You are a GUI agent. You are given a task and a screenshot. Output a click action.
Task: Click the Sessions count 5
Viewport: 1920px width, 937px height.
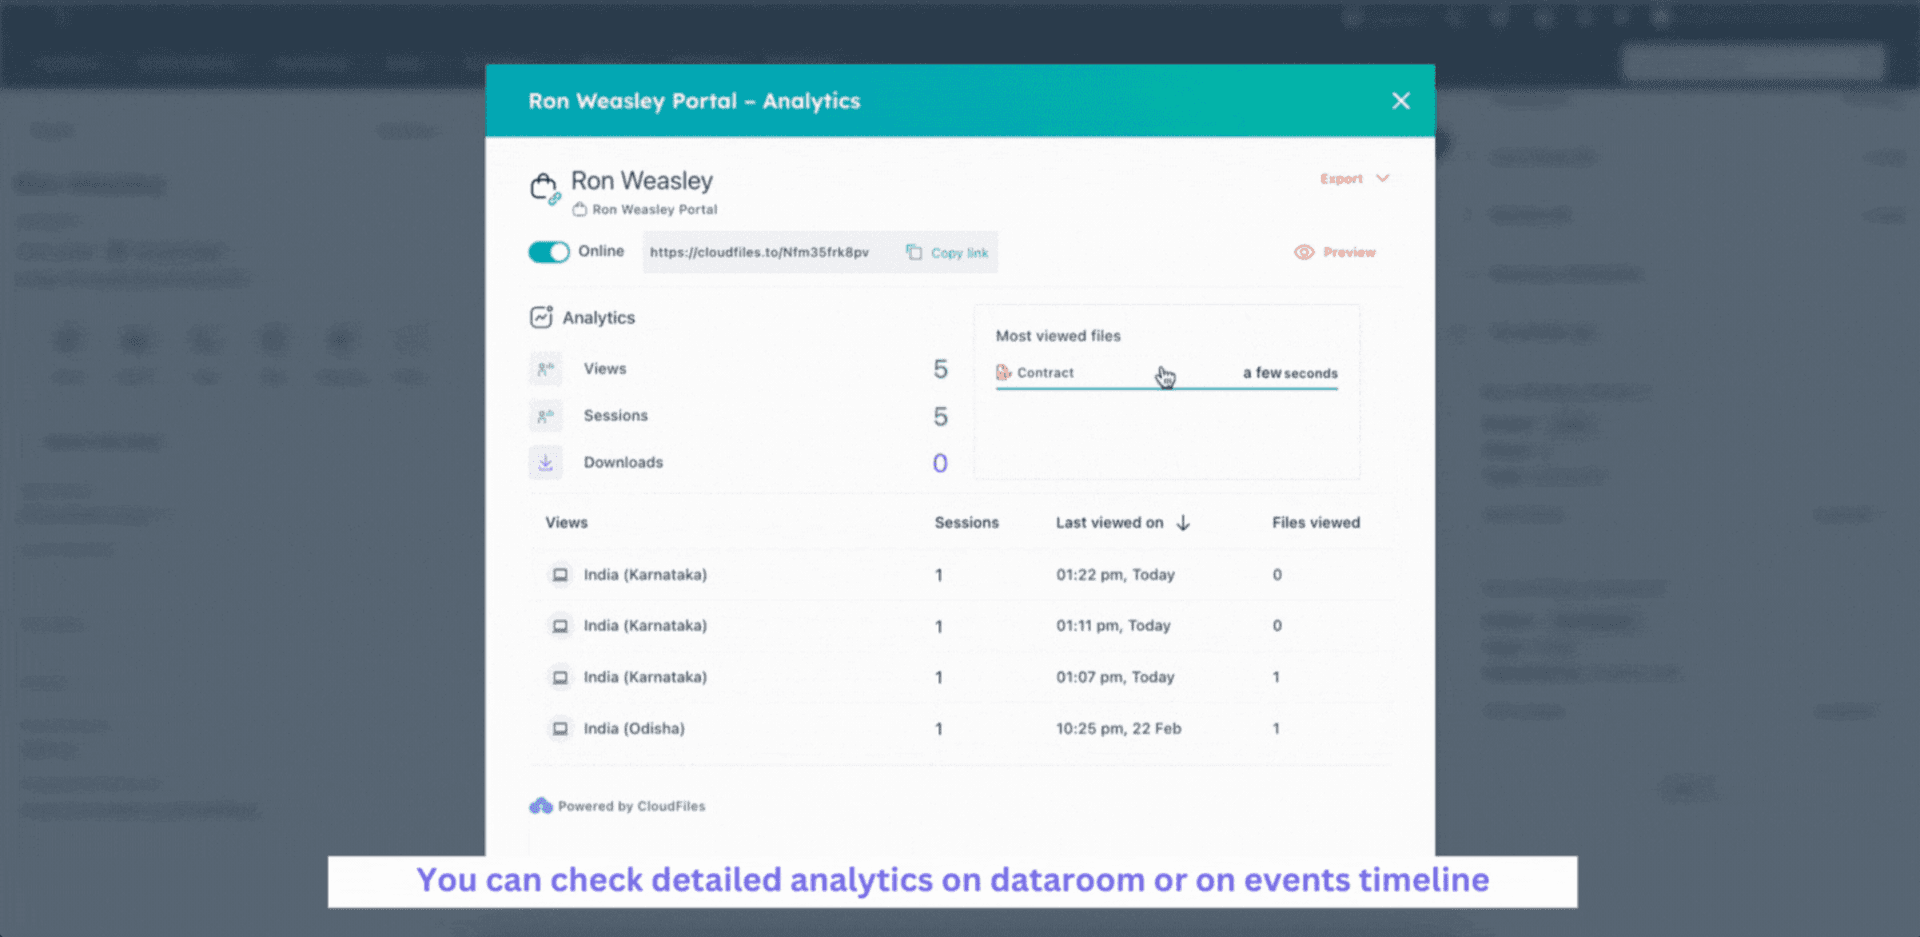click(940, 416)
